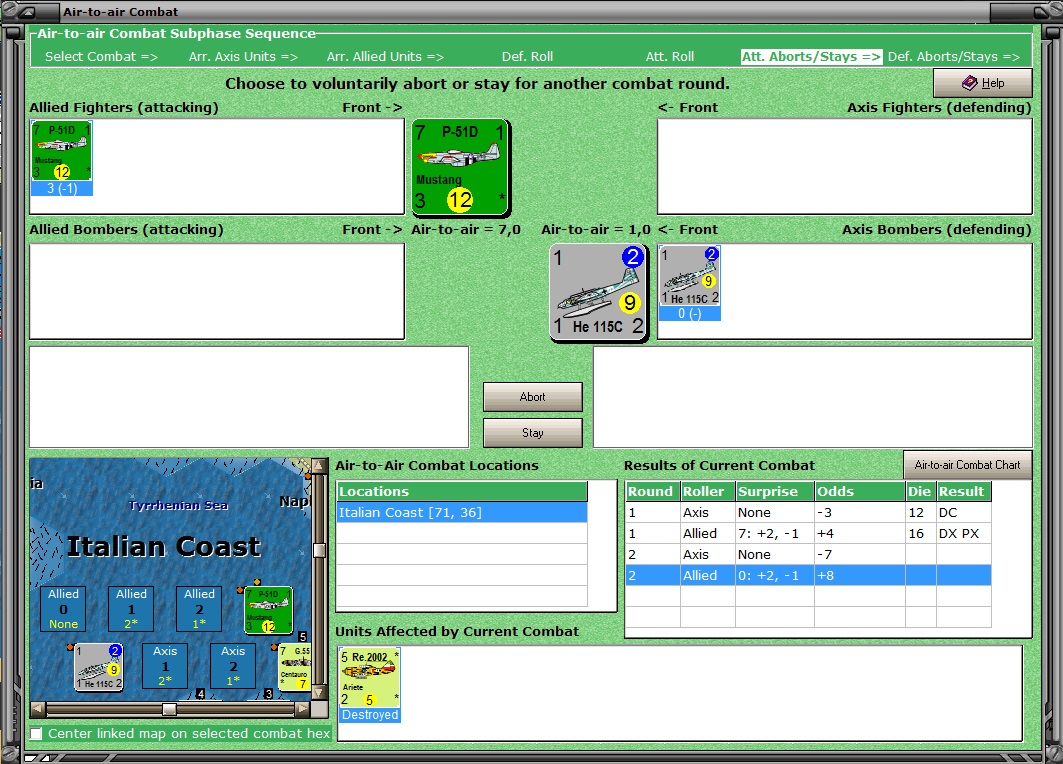Click the P-51D counter on the minimap

[x=268, y=610]
